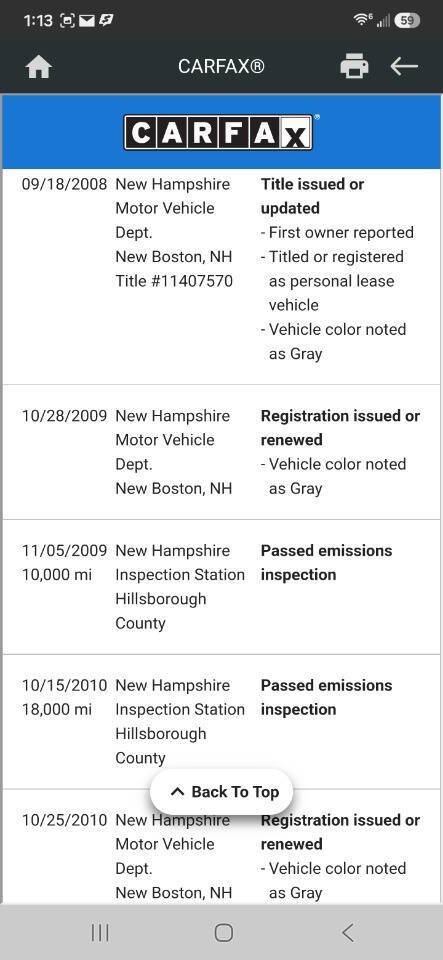443x960 pixels.
Task: Tap the home icon in header
Action: tap(39, 67)
